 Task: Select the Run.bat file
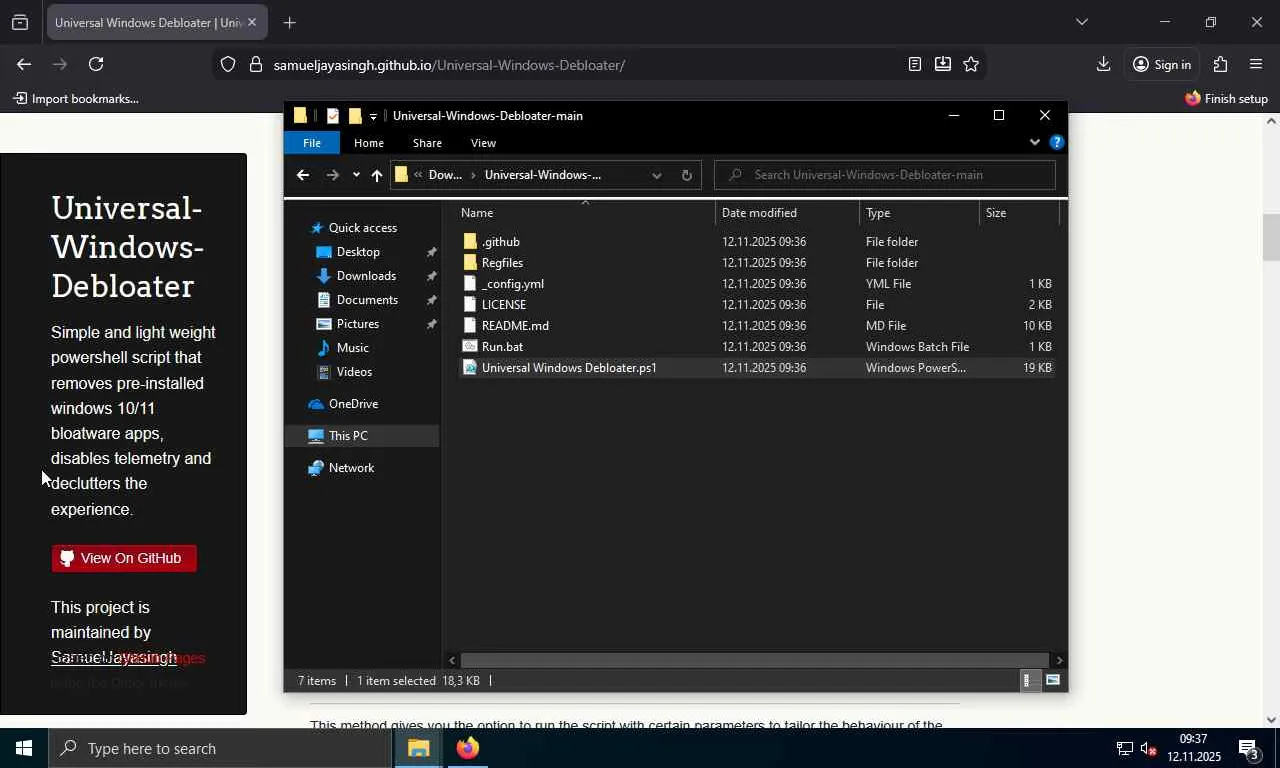coord(757,347)
